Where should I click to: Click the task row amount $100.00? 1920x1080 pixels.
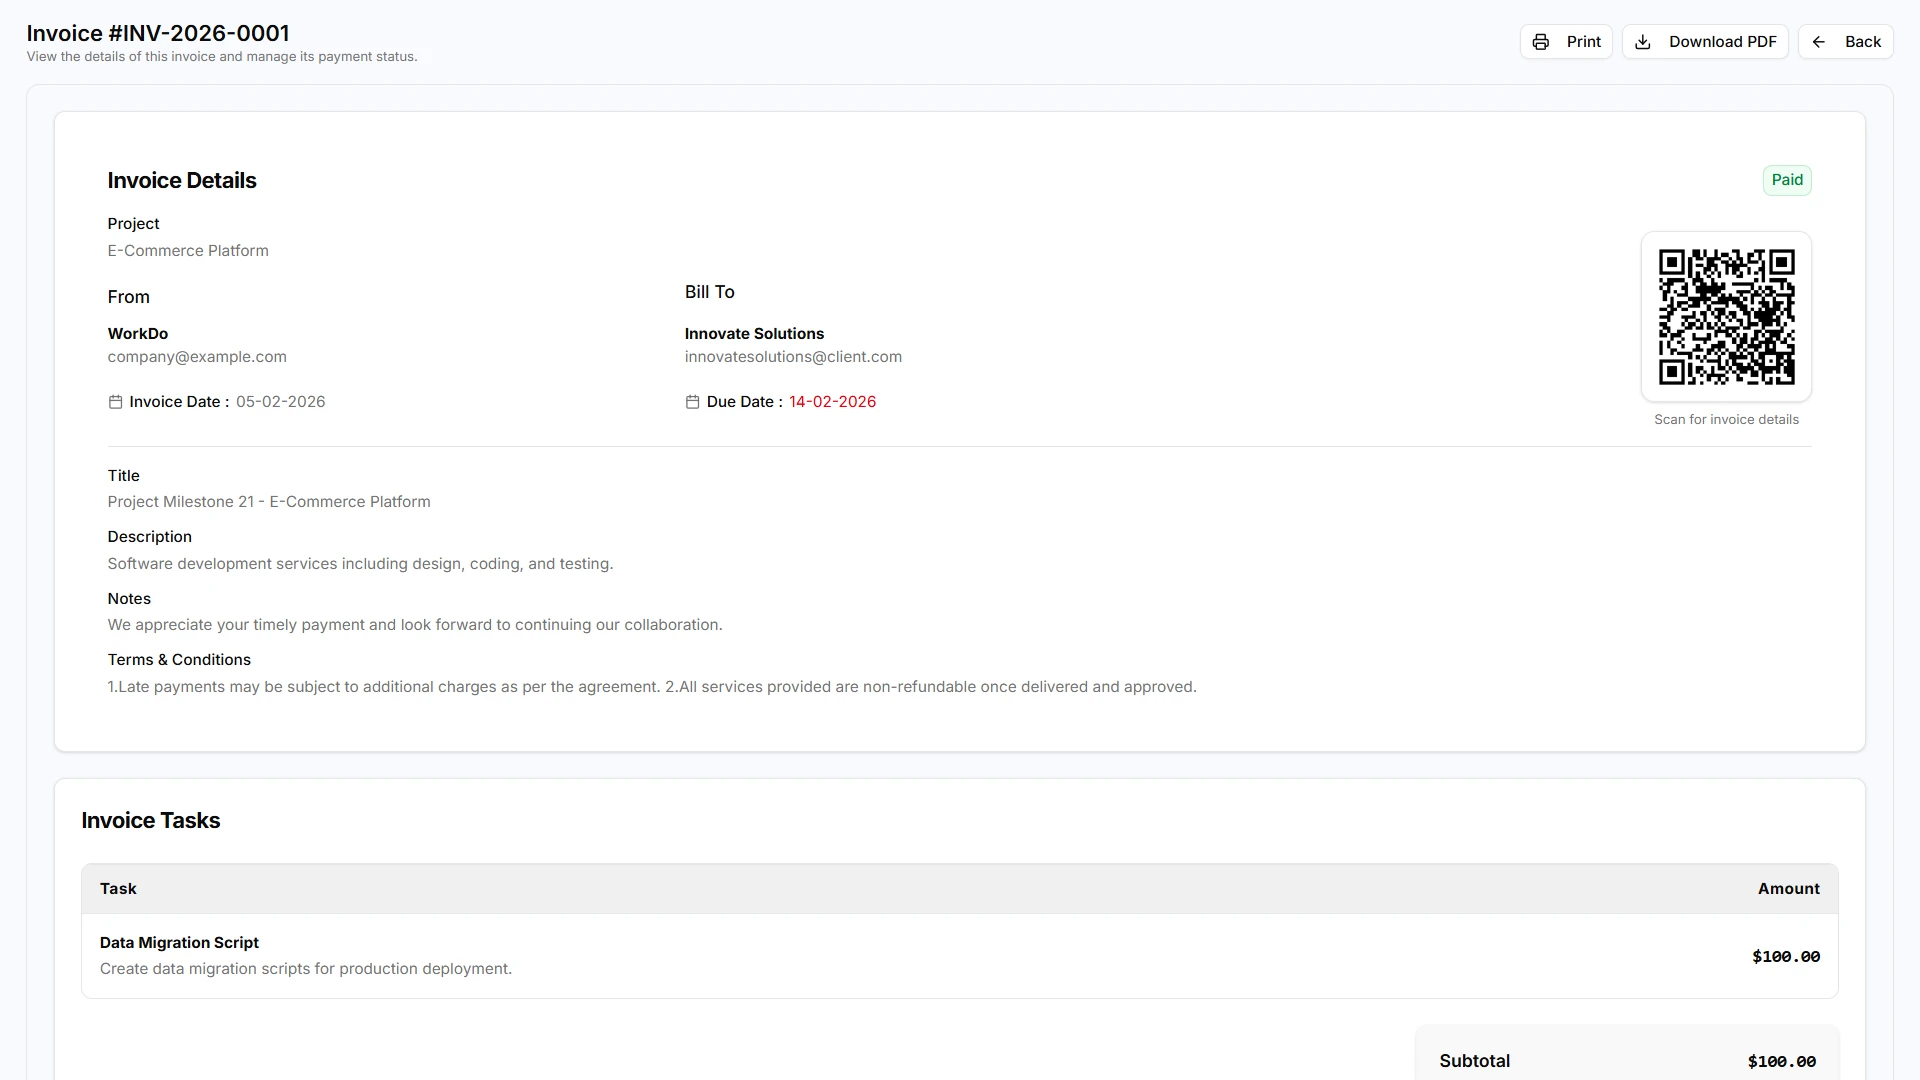pos(1786,957)
